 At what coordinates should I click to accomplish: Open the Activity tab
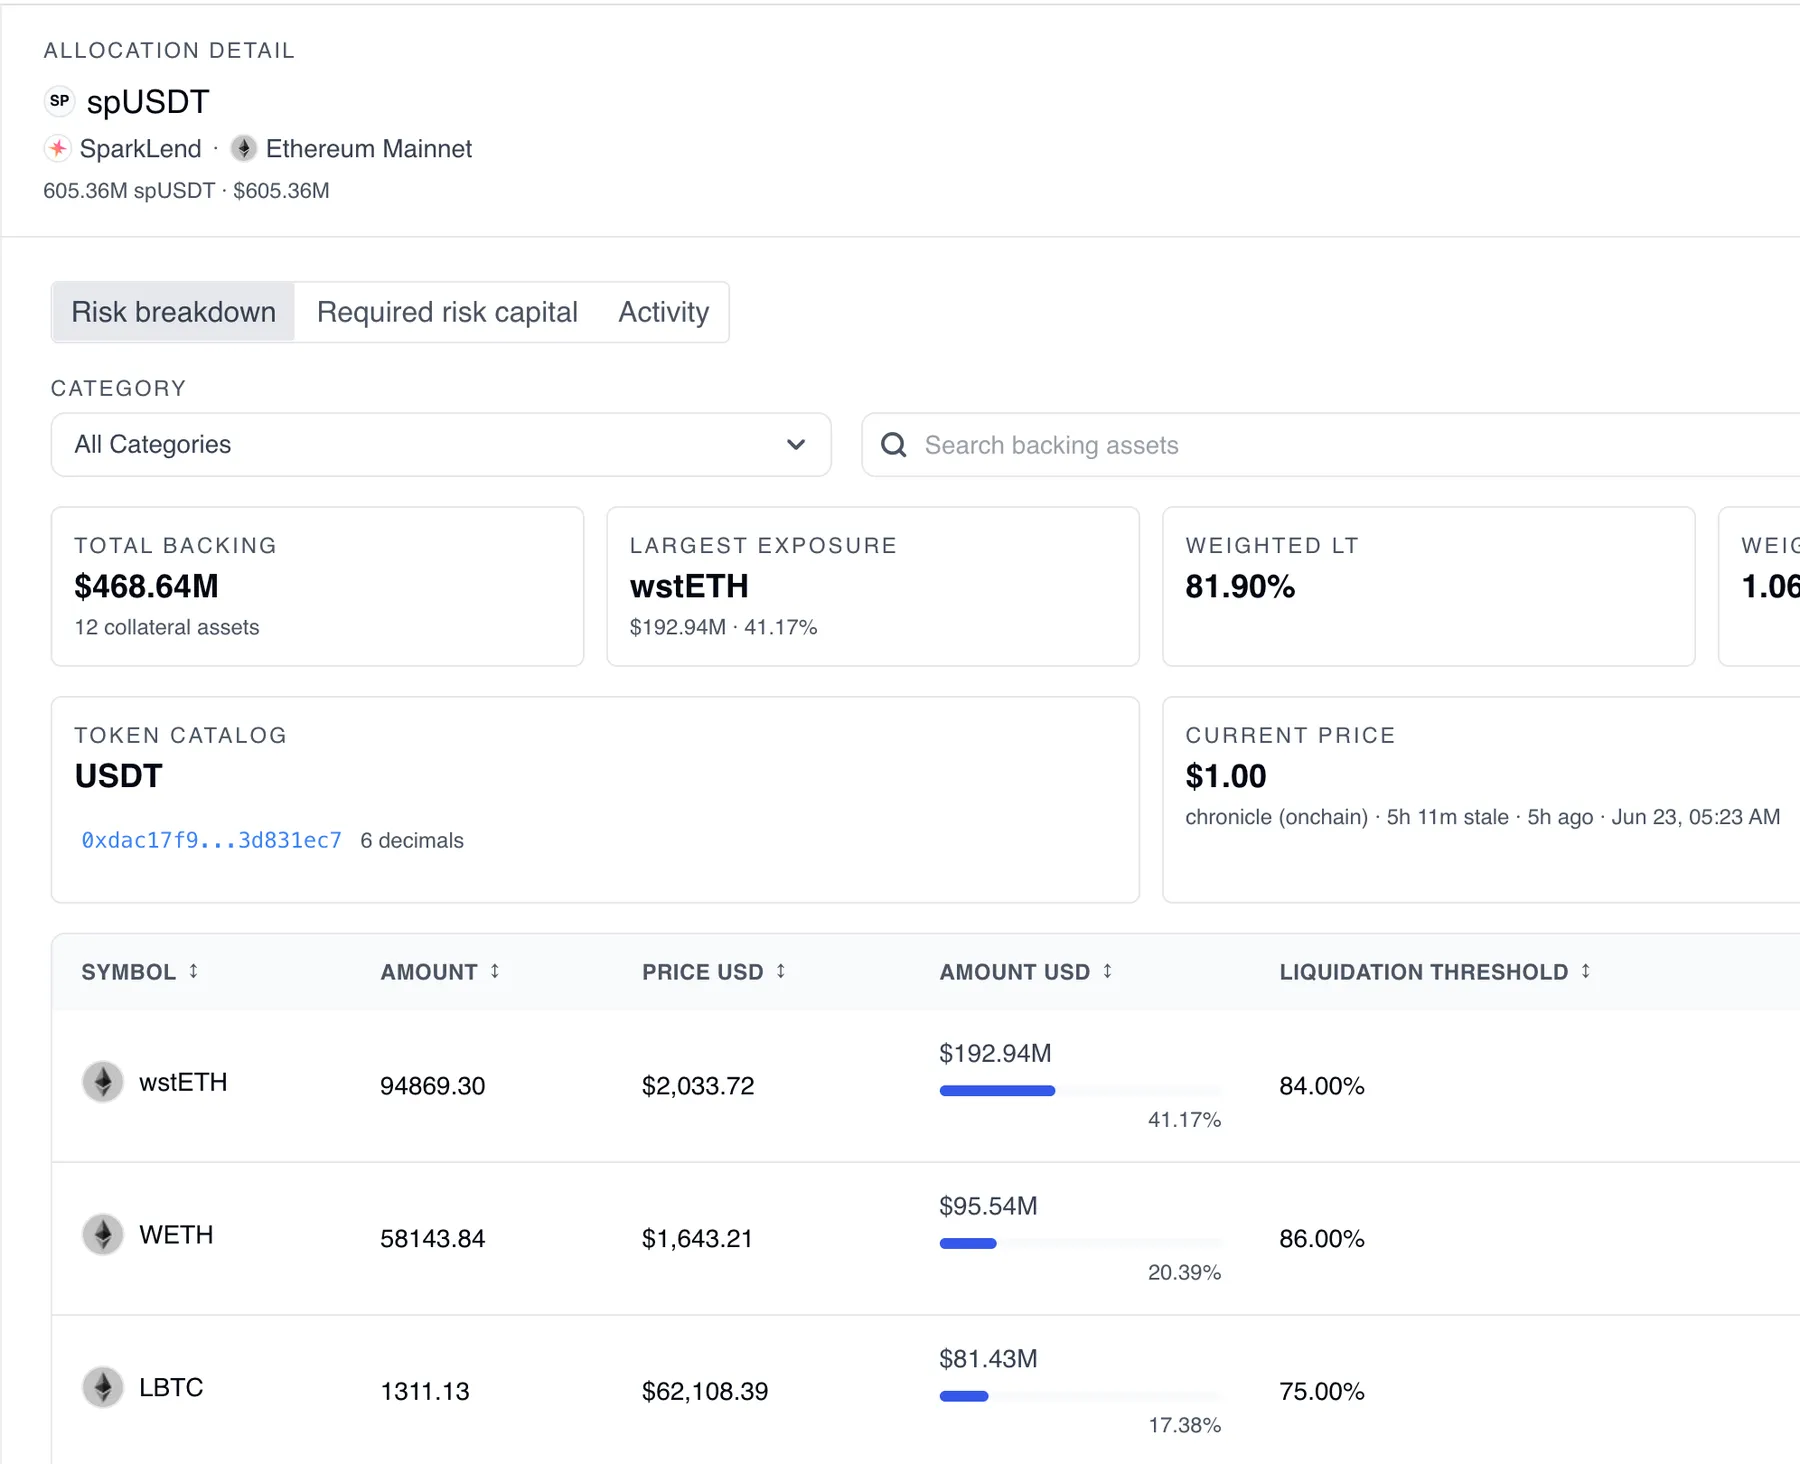tap(664, 312)
